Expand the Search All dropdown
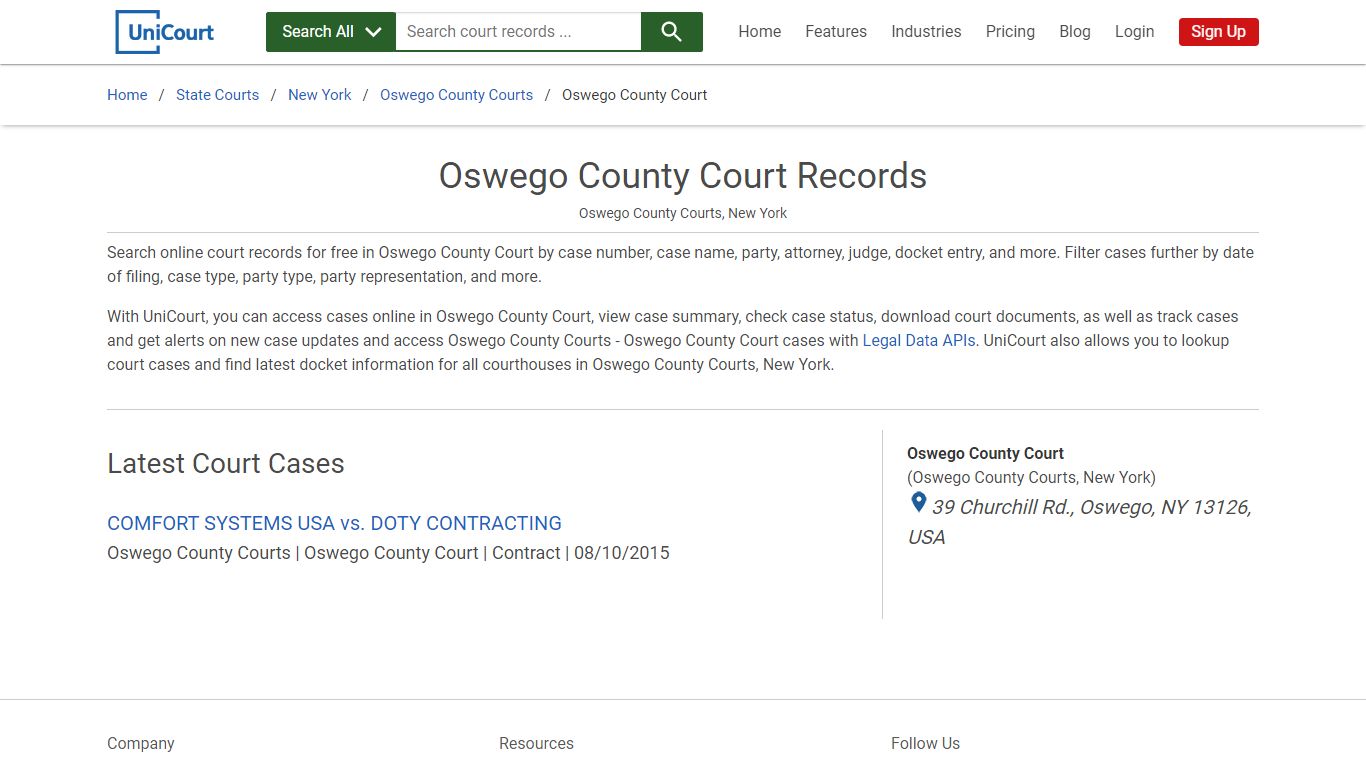This screenshot has height=768, width=1366. (331, 32)
